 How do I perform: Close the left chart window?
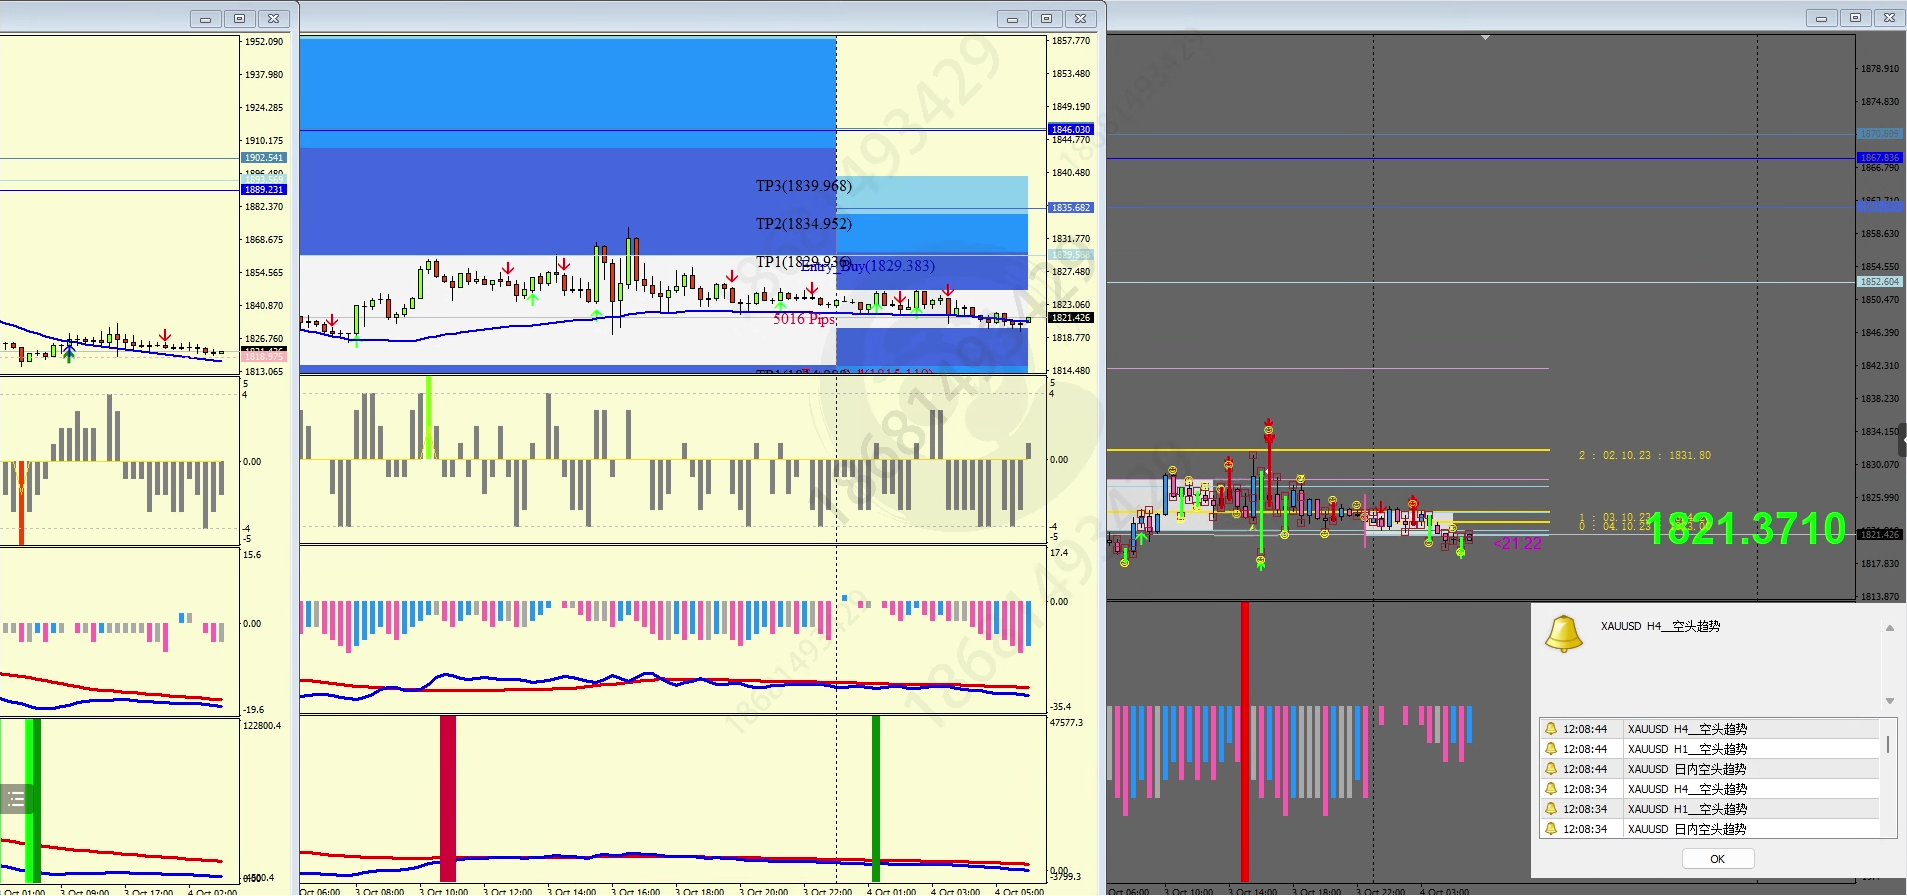(273, 19)
